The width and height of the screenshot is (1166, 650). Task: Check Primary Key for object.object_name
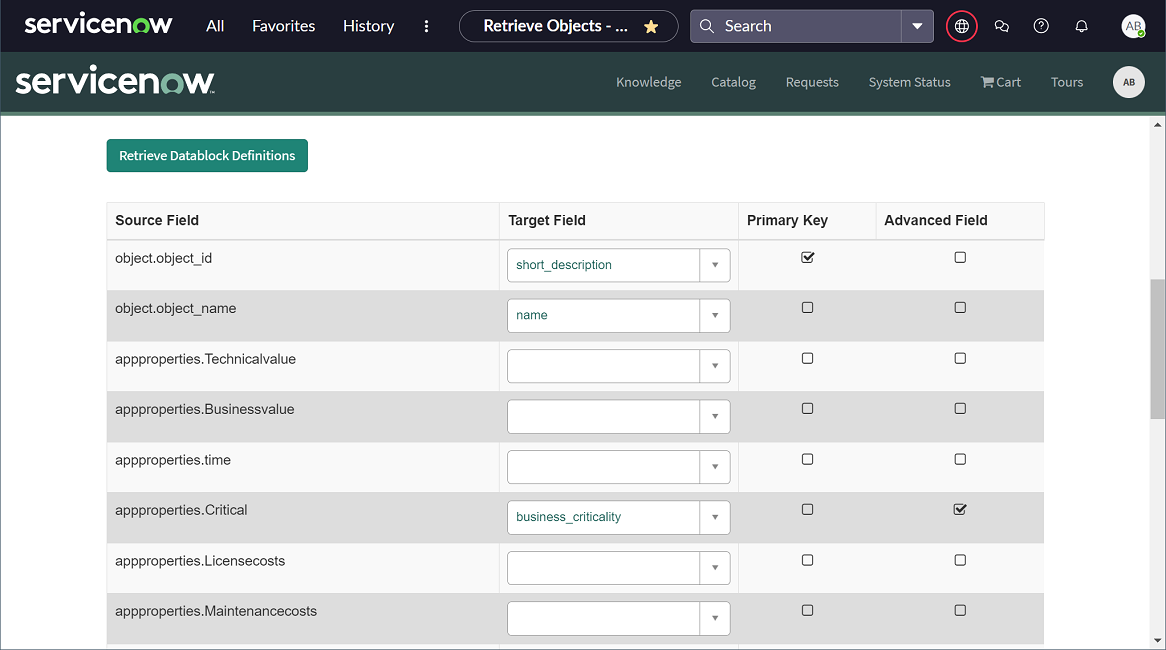[808, 308]
